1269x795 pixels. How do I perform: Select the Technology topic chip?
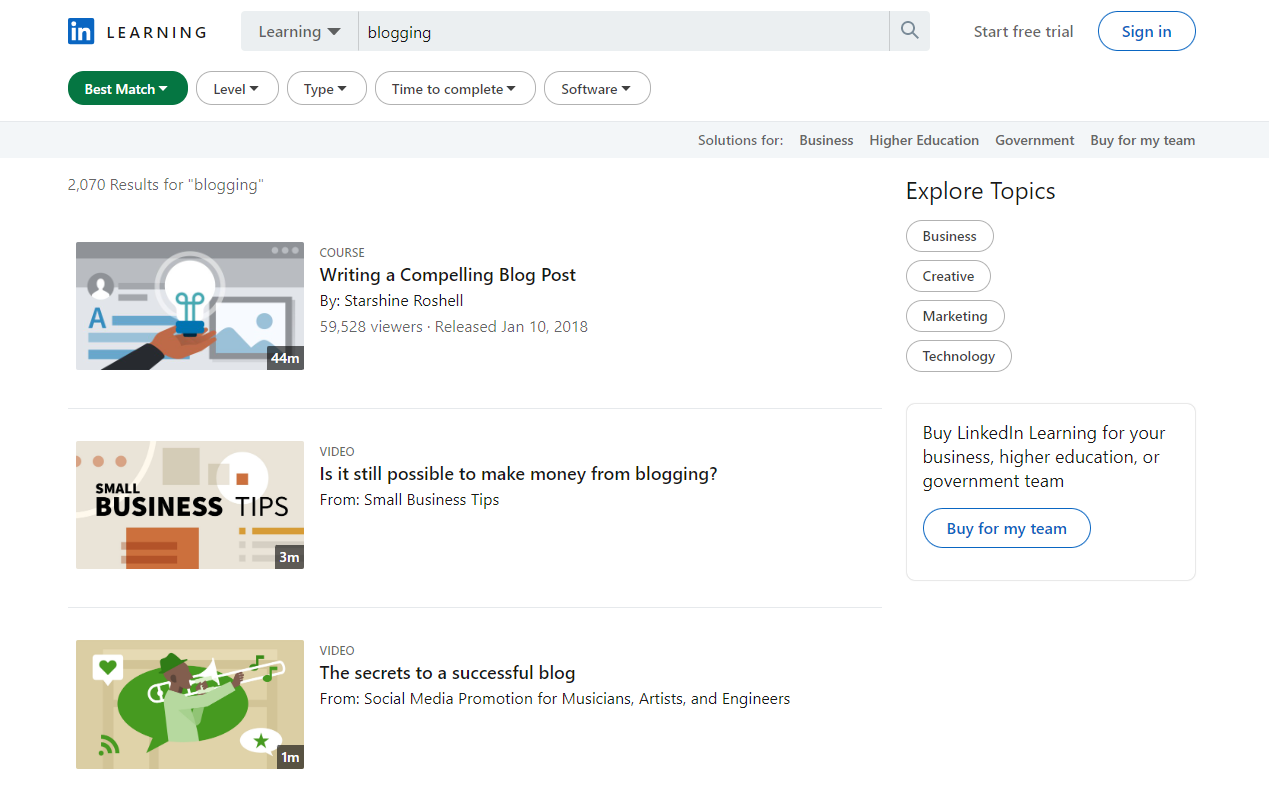(x=958, y=356)
